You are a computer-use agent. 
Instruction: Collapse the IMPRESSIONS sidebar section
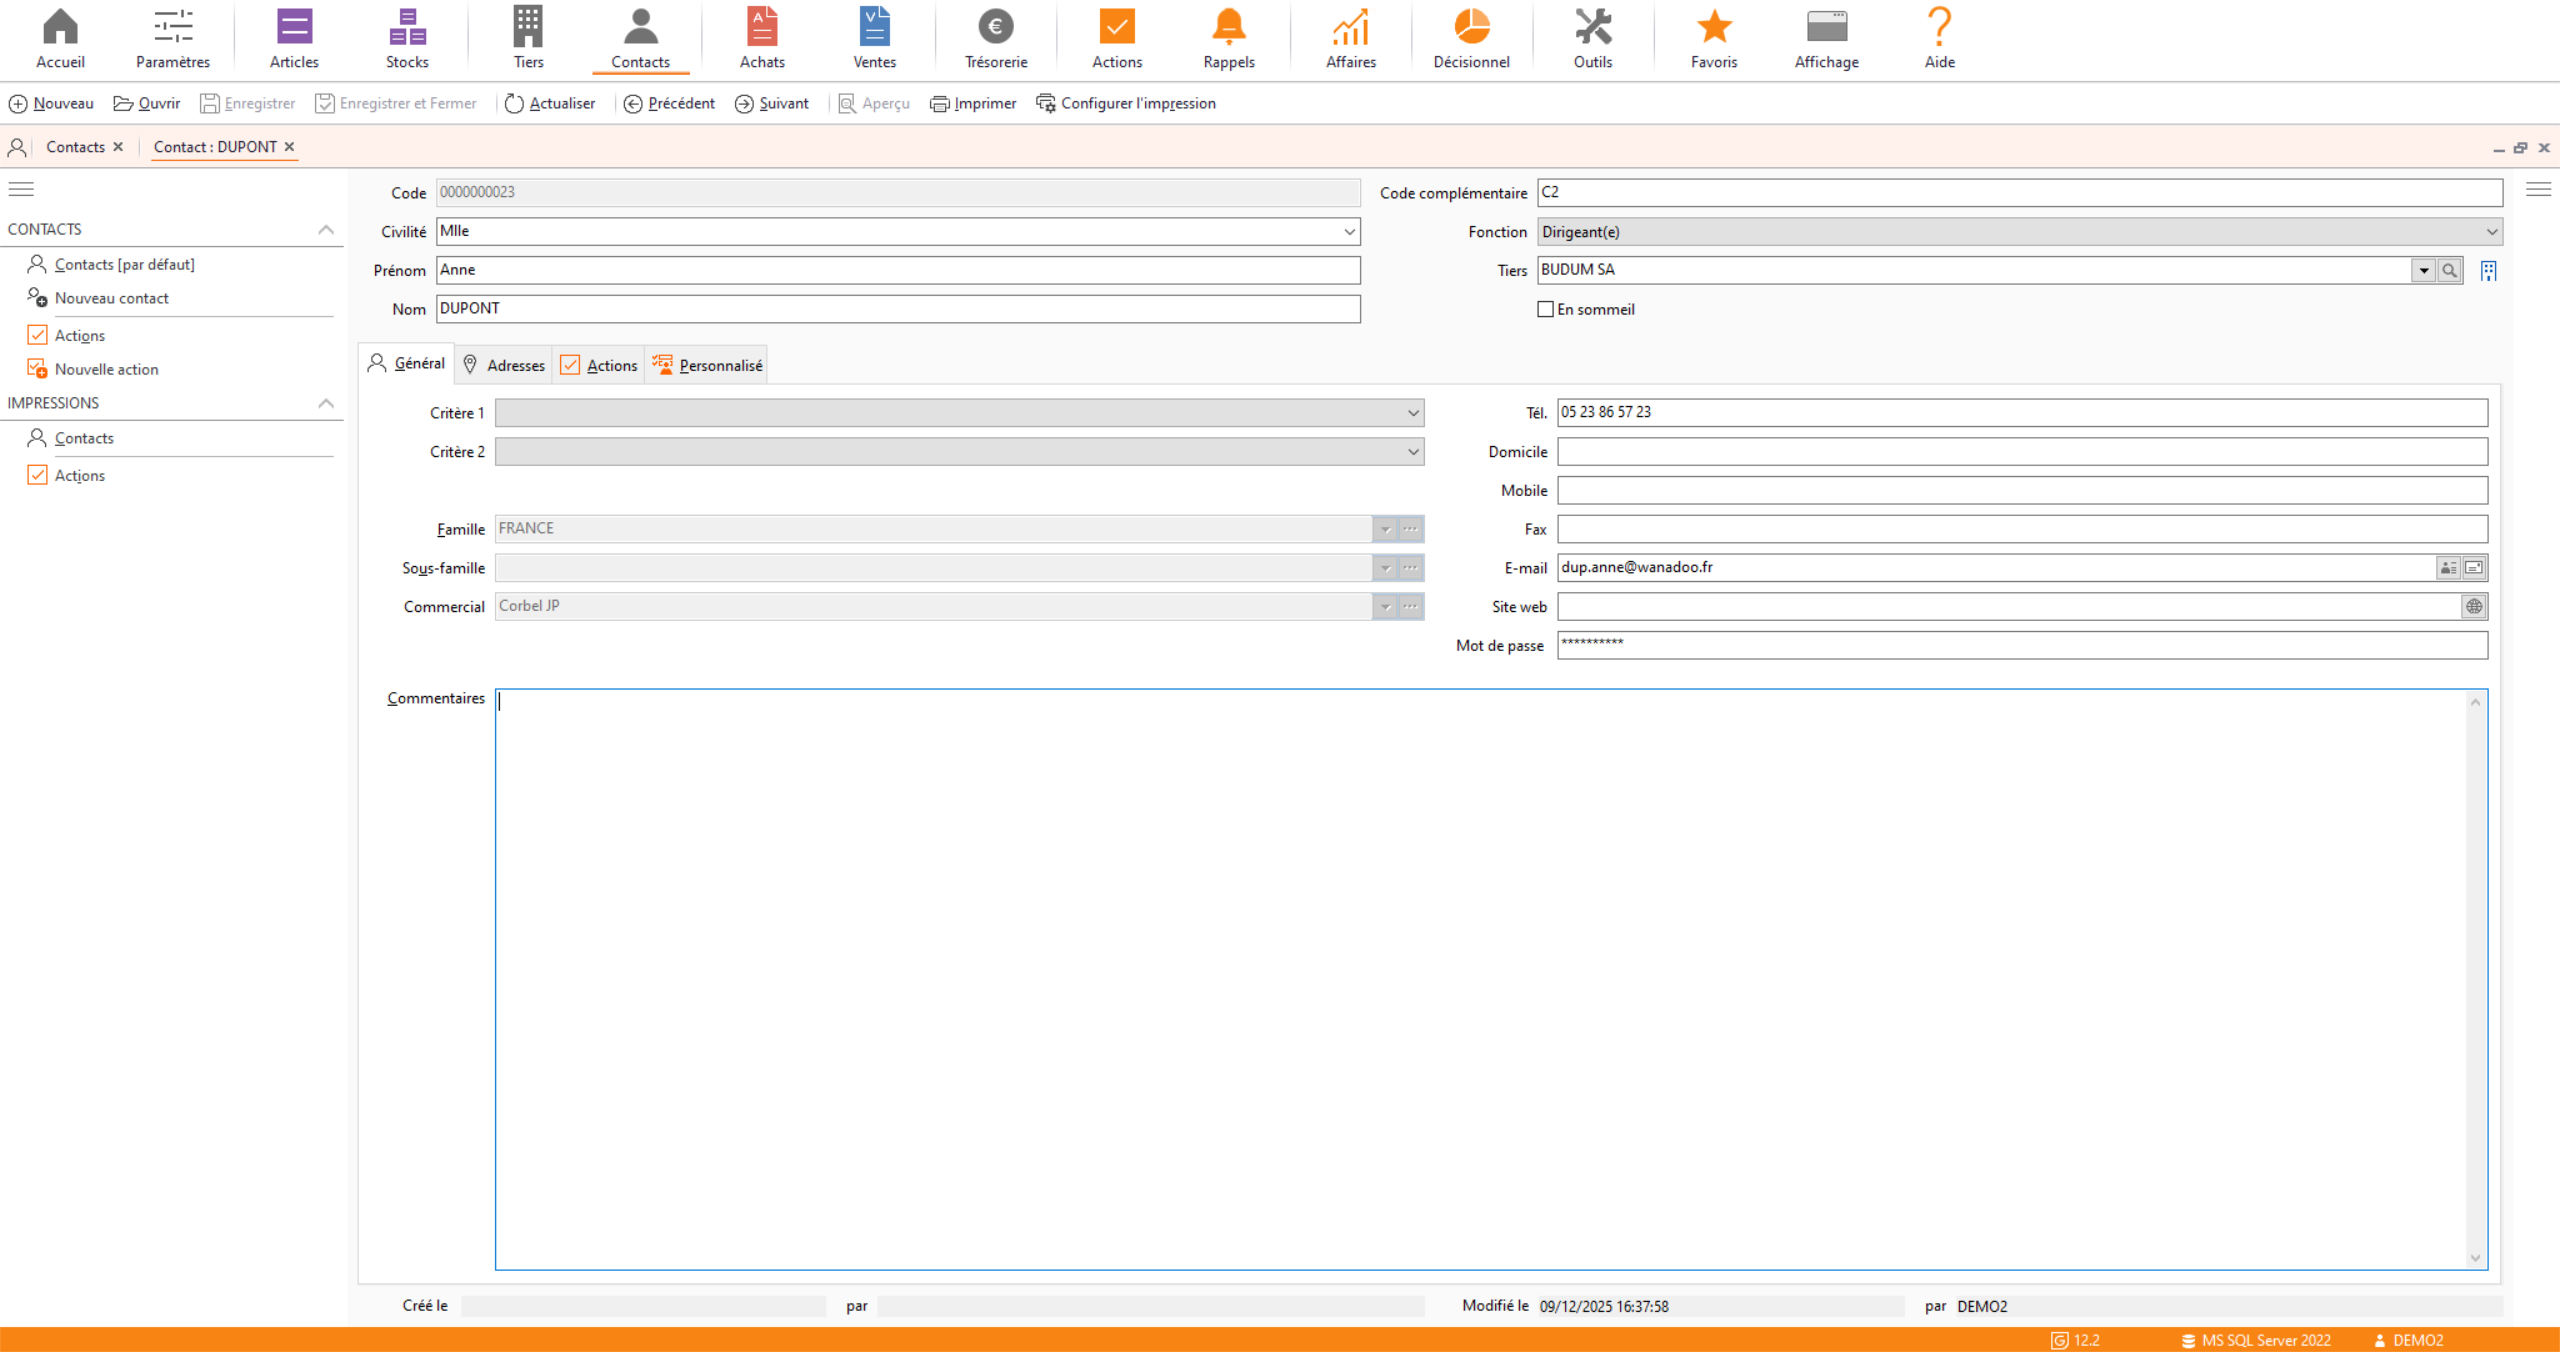(326, 403)
